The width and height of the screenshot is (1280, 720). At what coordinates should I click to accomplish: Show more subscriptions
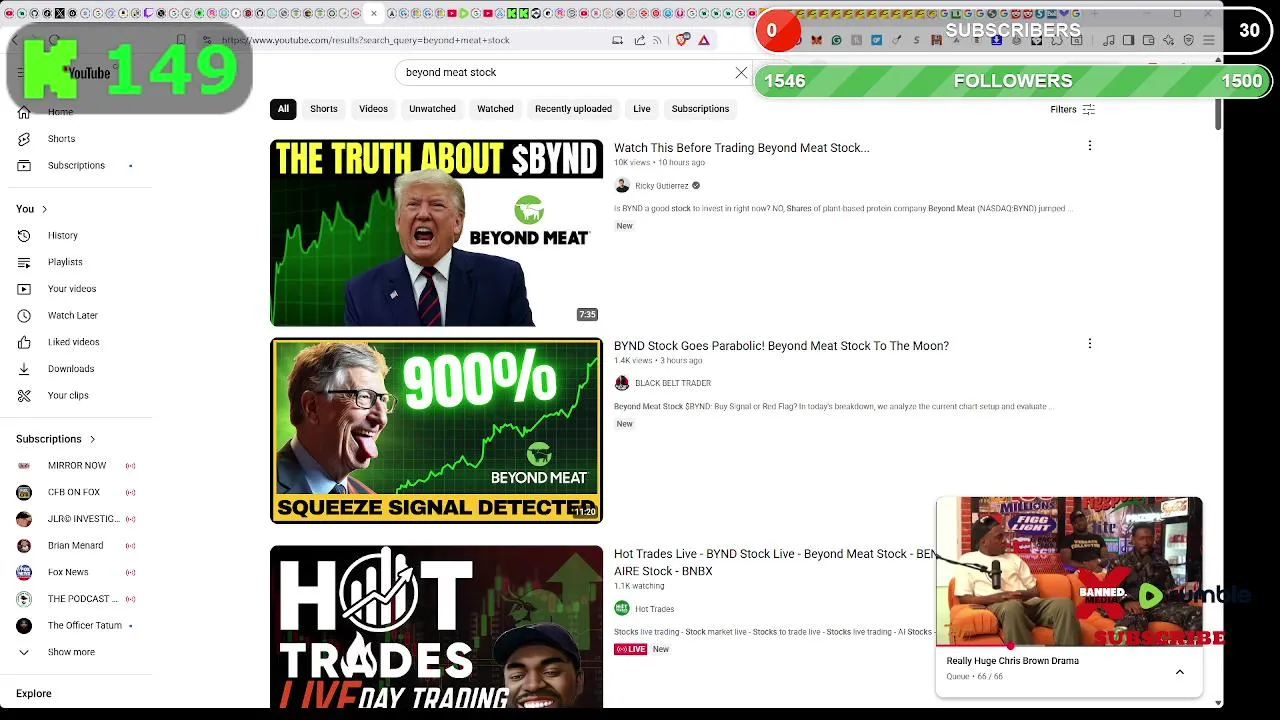[x=71, y=652]
